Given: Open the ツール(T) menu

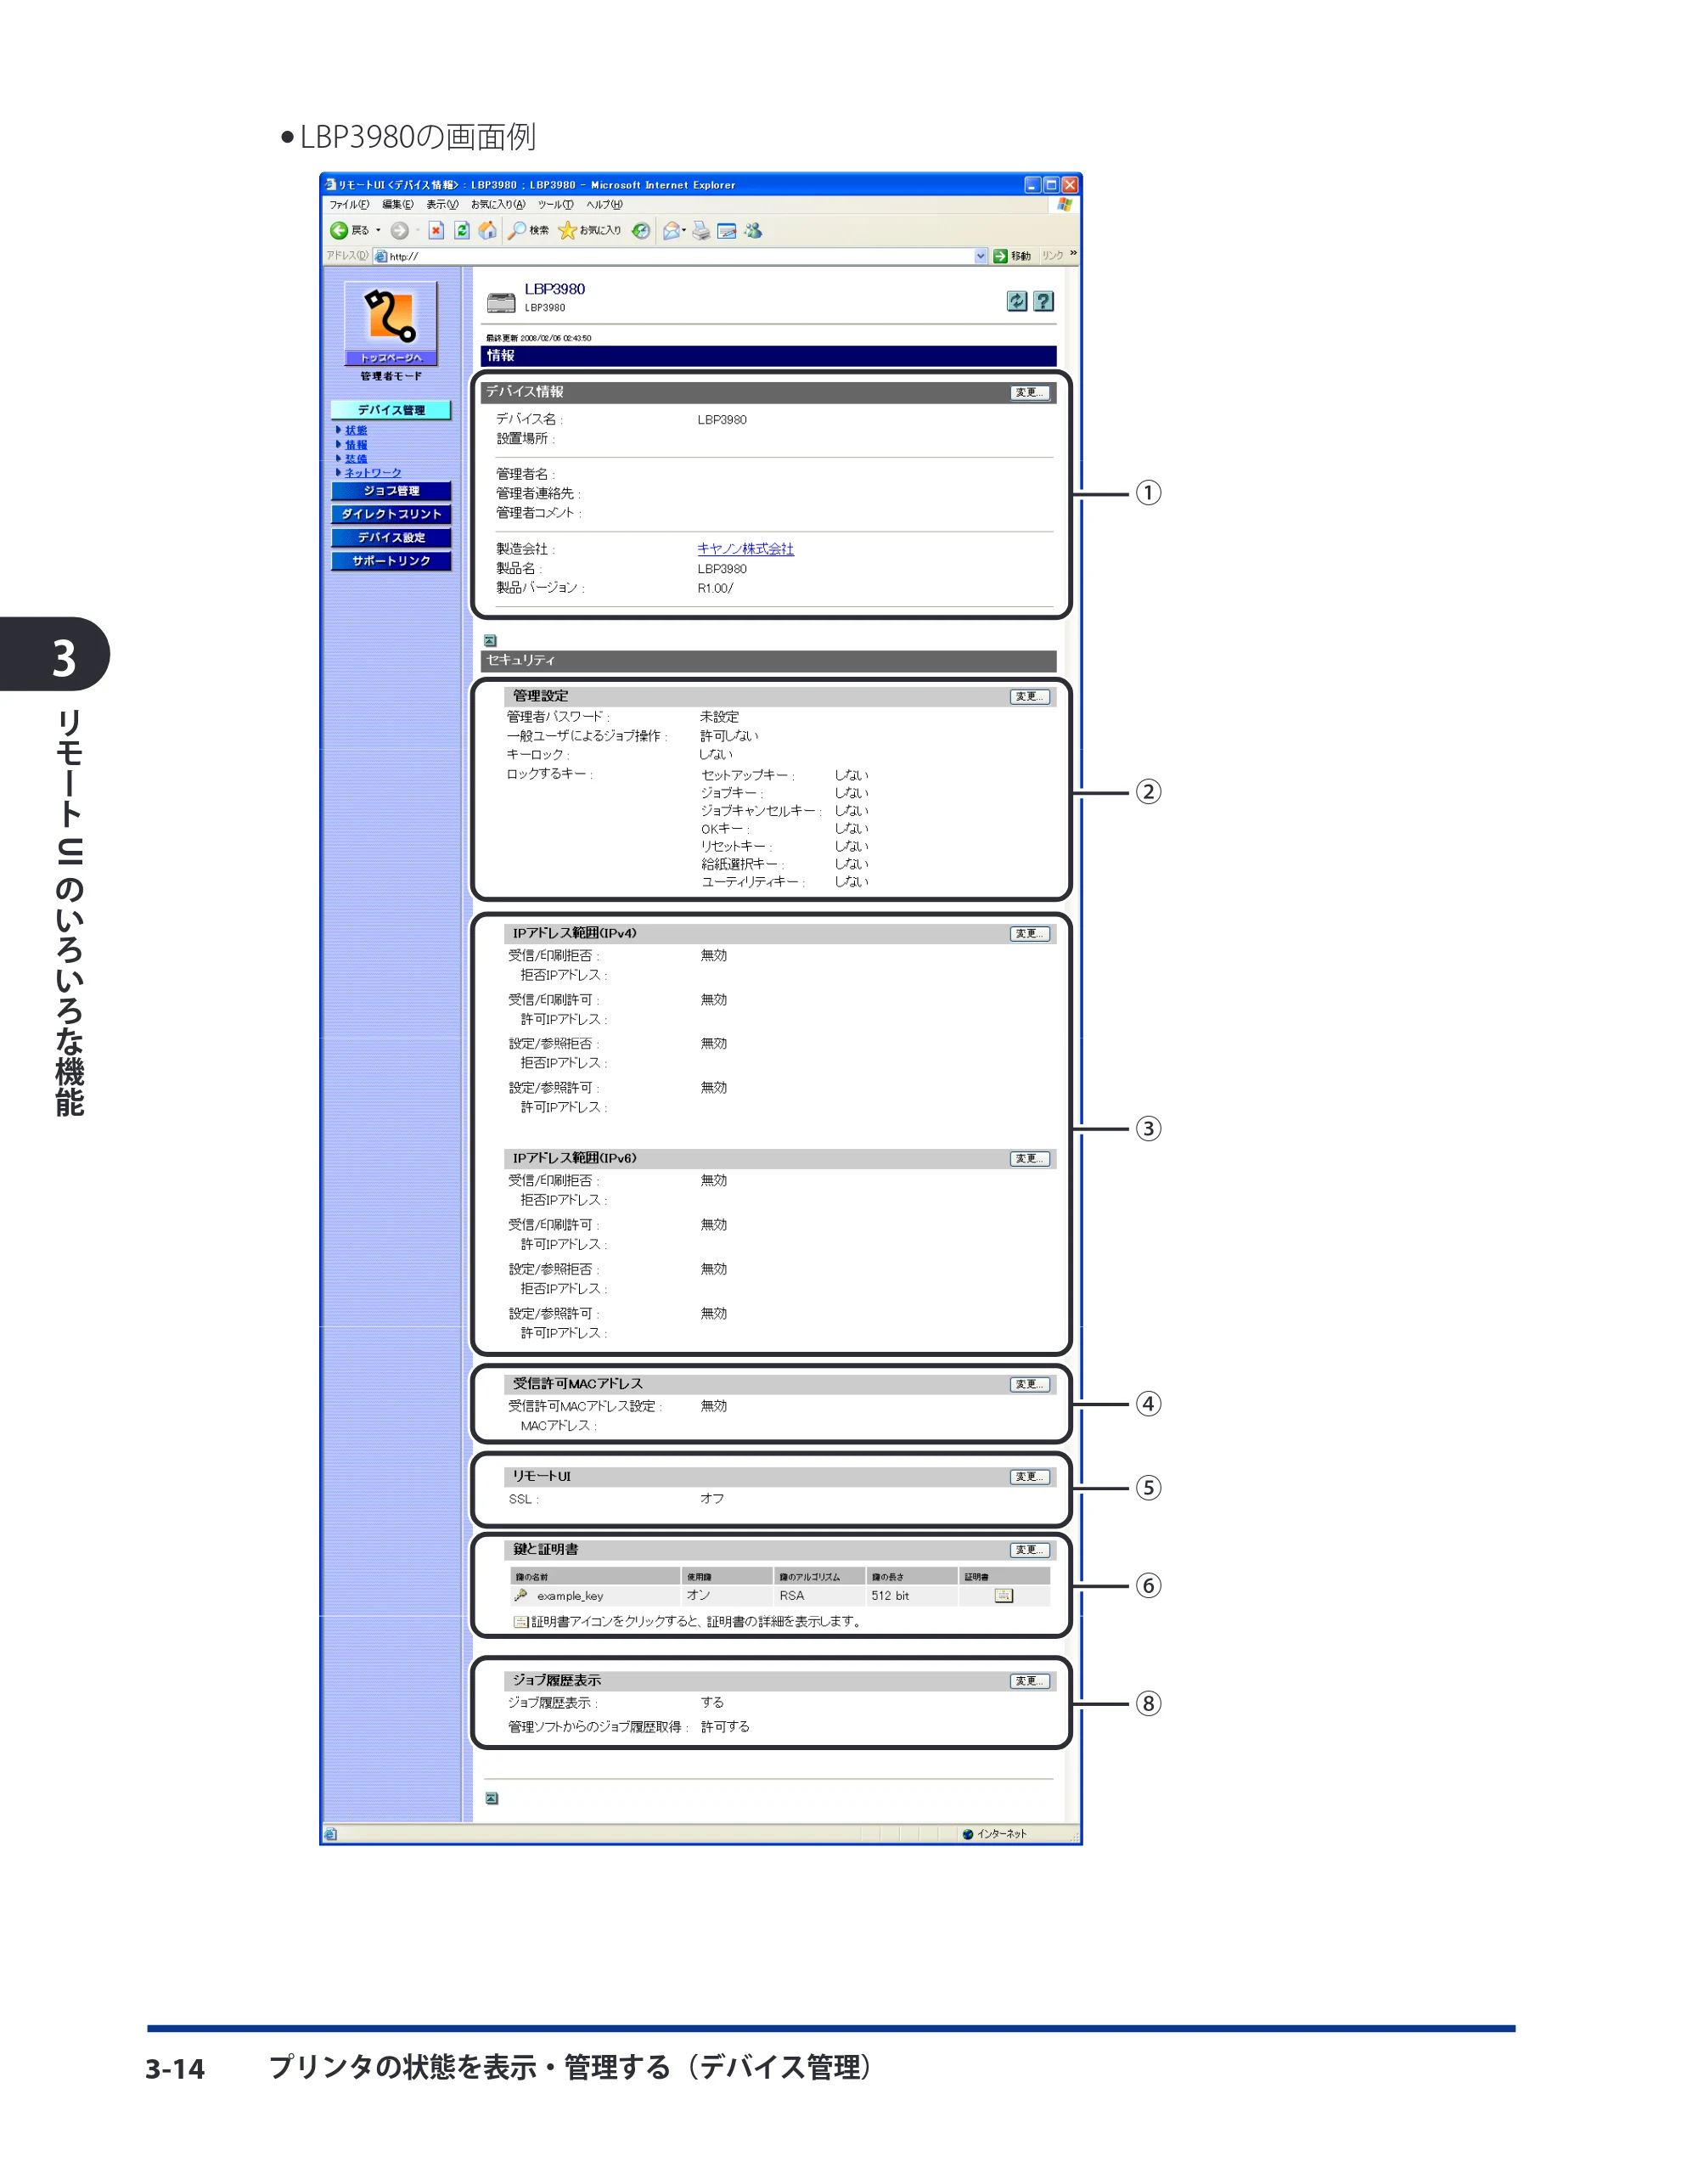Looking at the screenshot, I should click(555, 205).
